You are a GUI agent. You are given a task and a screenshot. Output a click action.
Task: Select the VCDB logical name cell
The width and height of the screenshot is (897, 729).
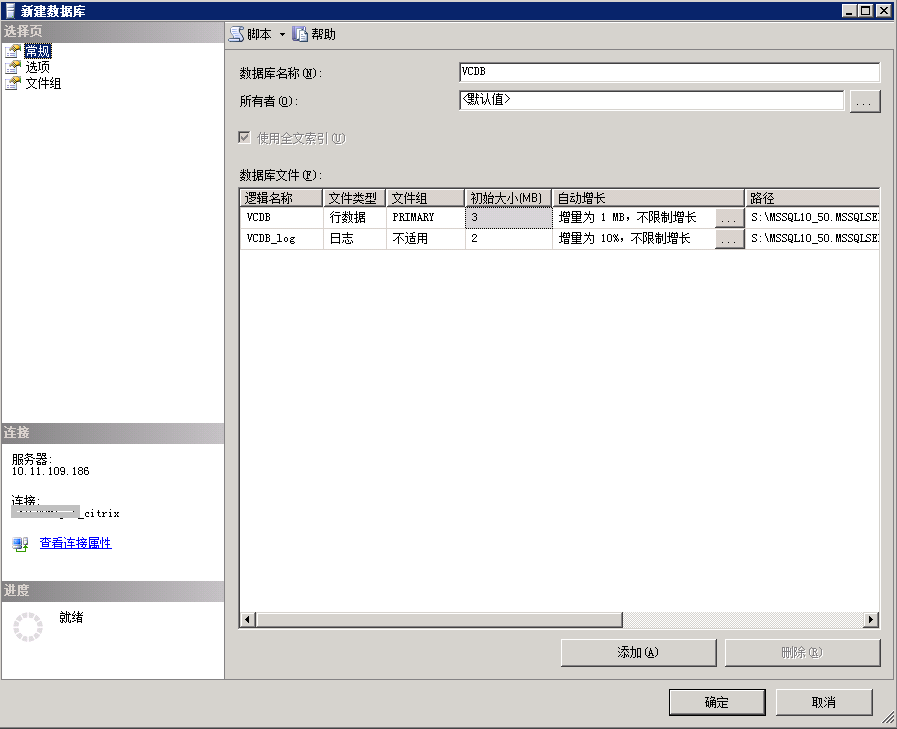tap(281, 217)
